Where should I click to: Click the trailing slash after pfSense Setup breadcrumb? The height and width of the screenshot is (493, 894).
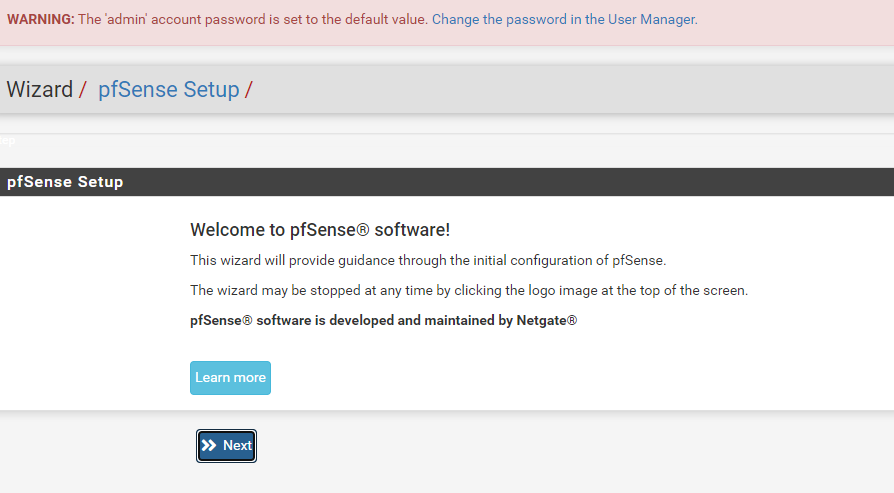(x=249, y=90)
